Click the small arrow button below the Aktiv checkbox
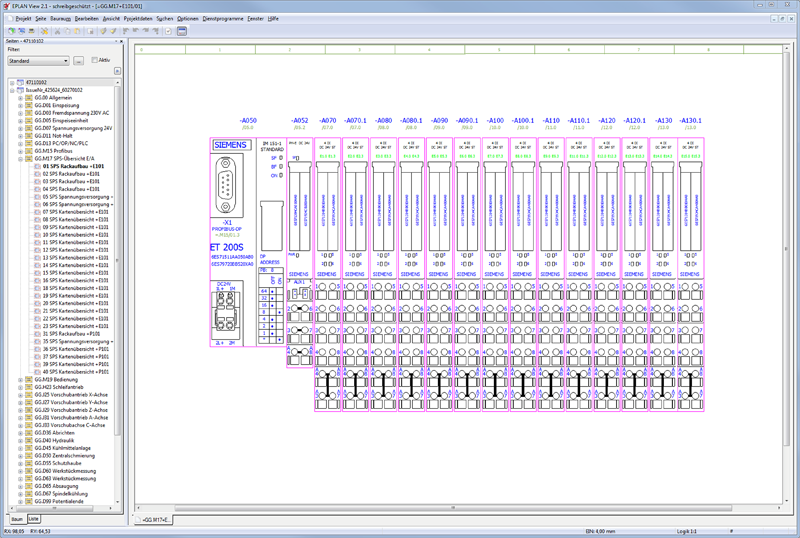800x538 pixels. [x=117, y=71]
